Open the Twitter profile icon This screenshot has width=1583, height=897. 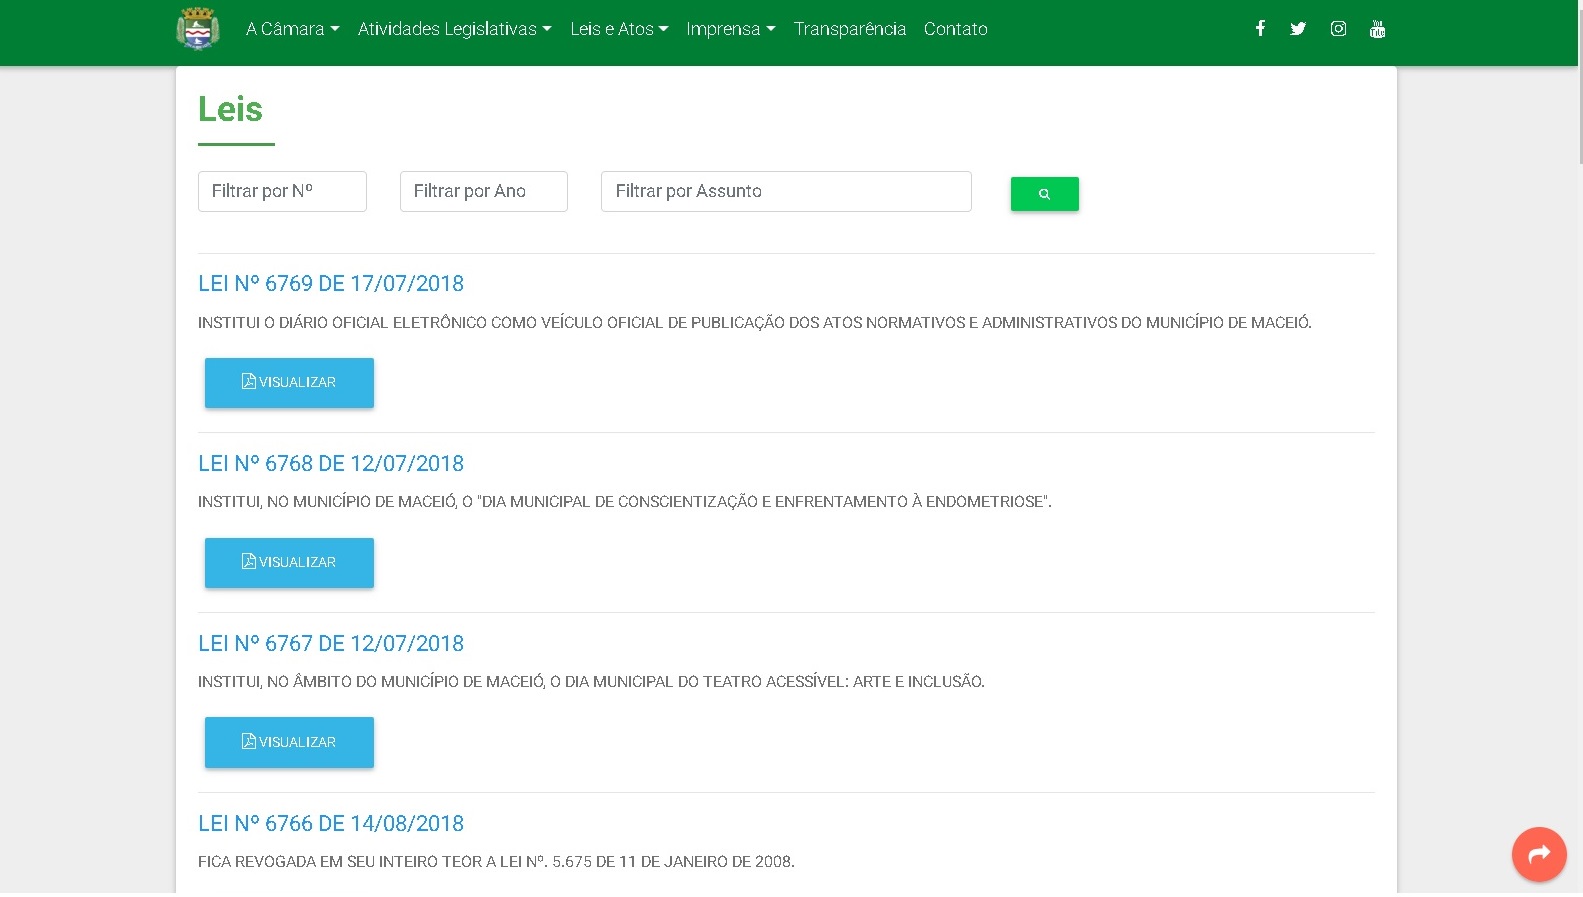1298,29
